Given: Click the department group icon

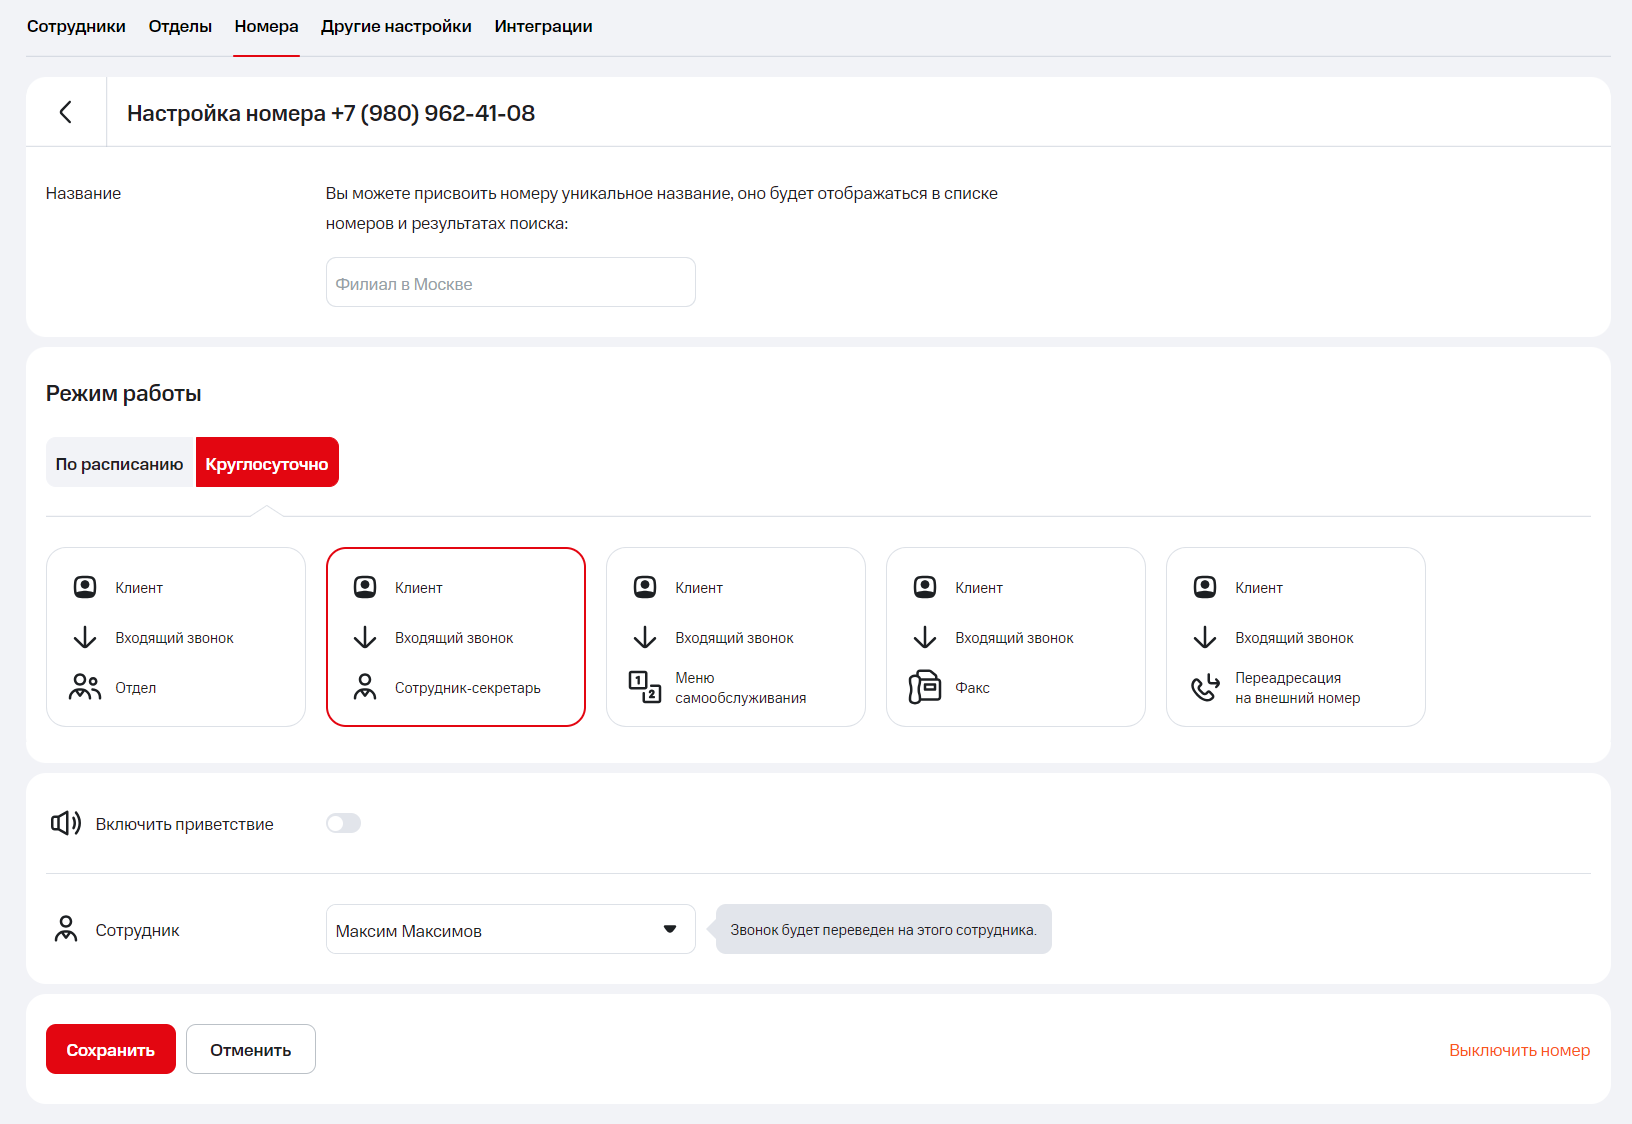Looking at the screenshot, I should (85, 687).
